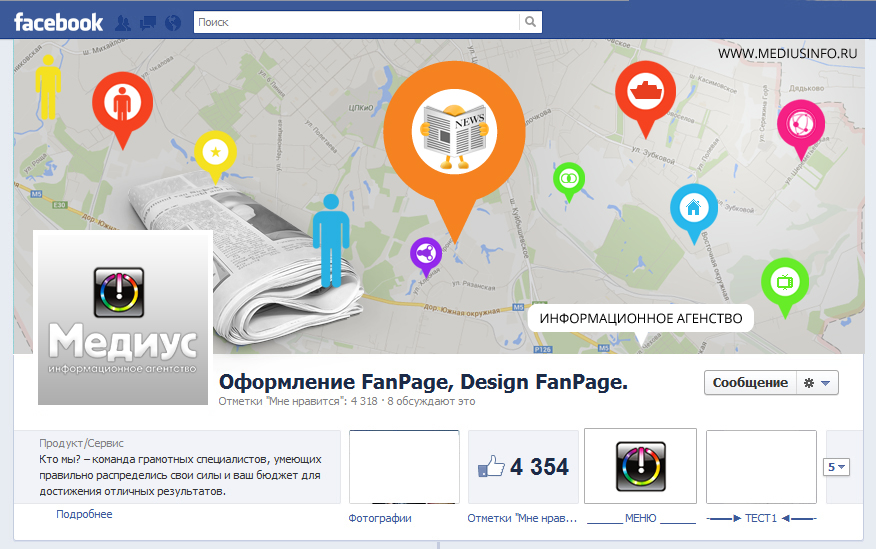Open messages icon in top bar
Image resolution: width=876 pixels, height=549 pixels.
click(x=148, y=23)
